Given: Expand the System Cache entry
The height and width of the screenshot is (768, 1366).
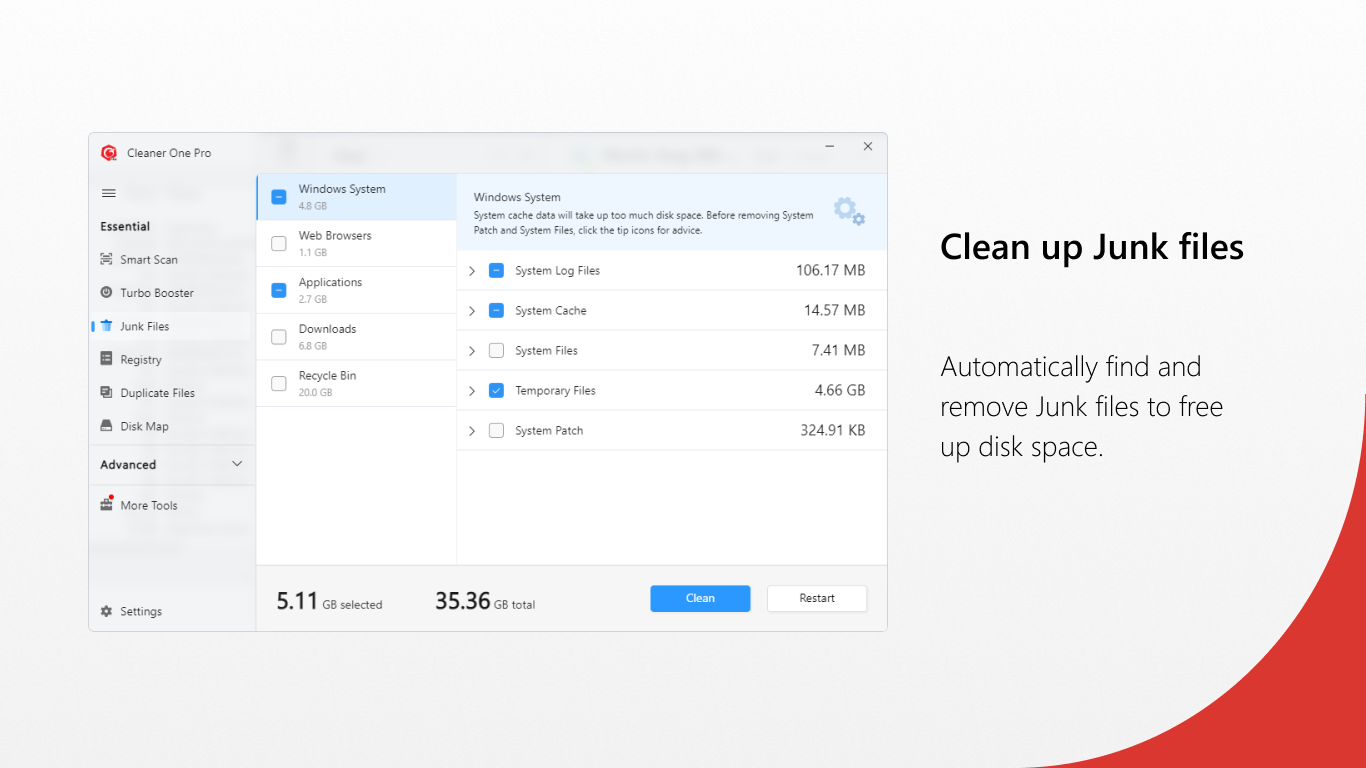Looking at the screenshot, I should click(471, 310).
